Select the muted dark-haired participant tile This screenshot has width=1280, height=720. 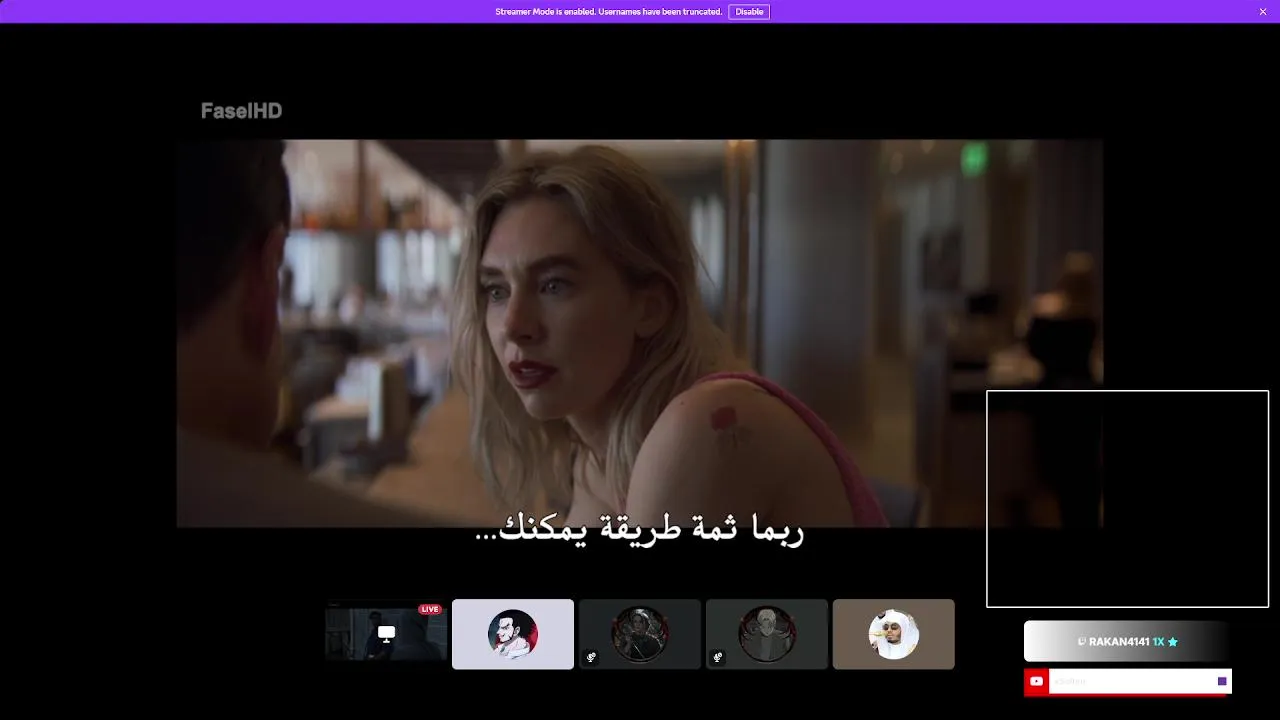[x=640, y=634]
